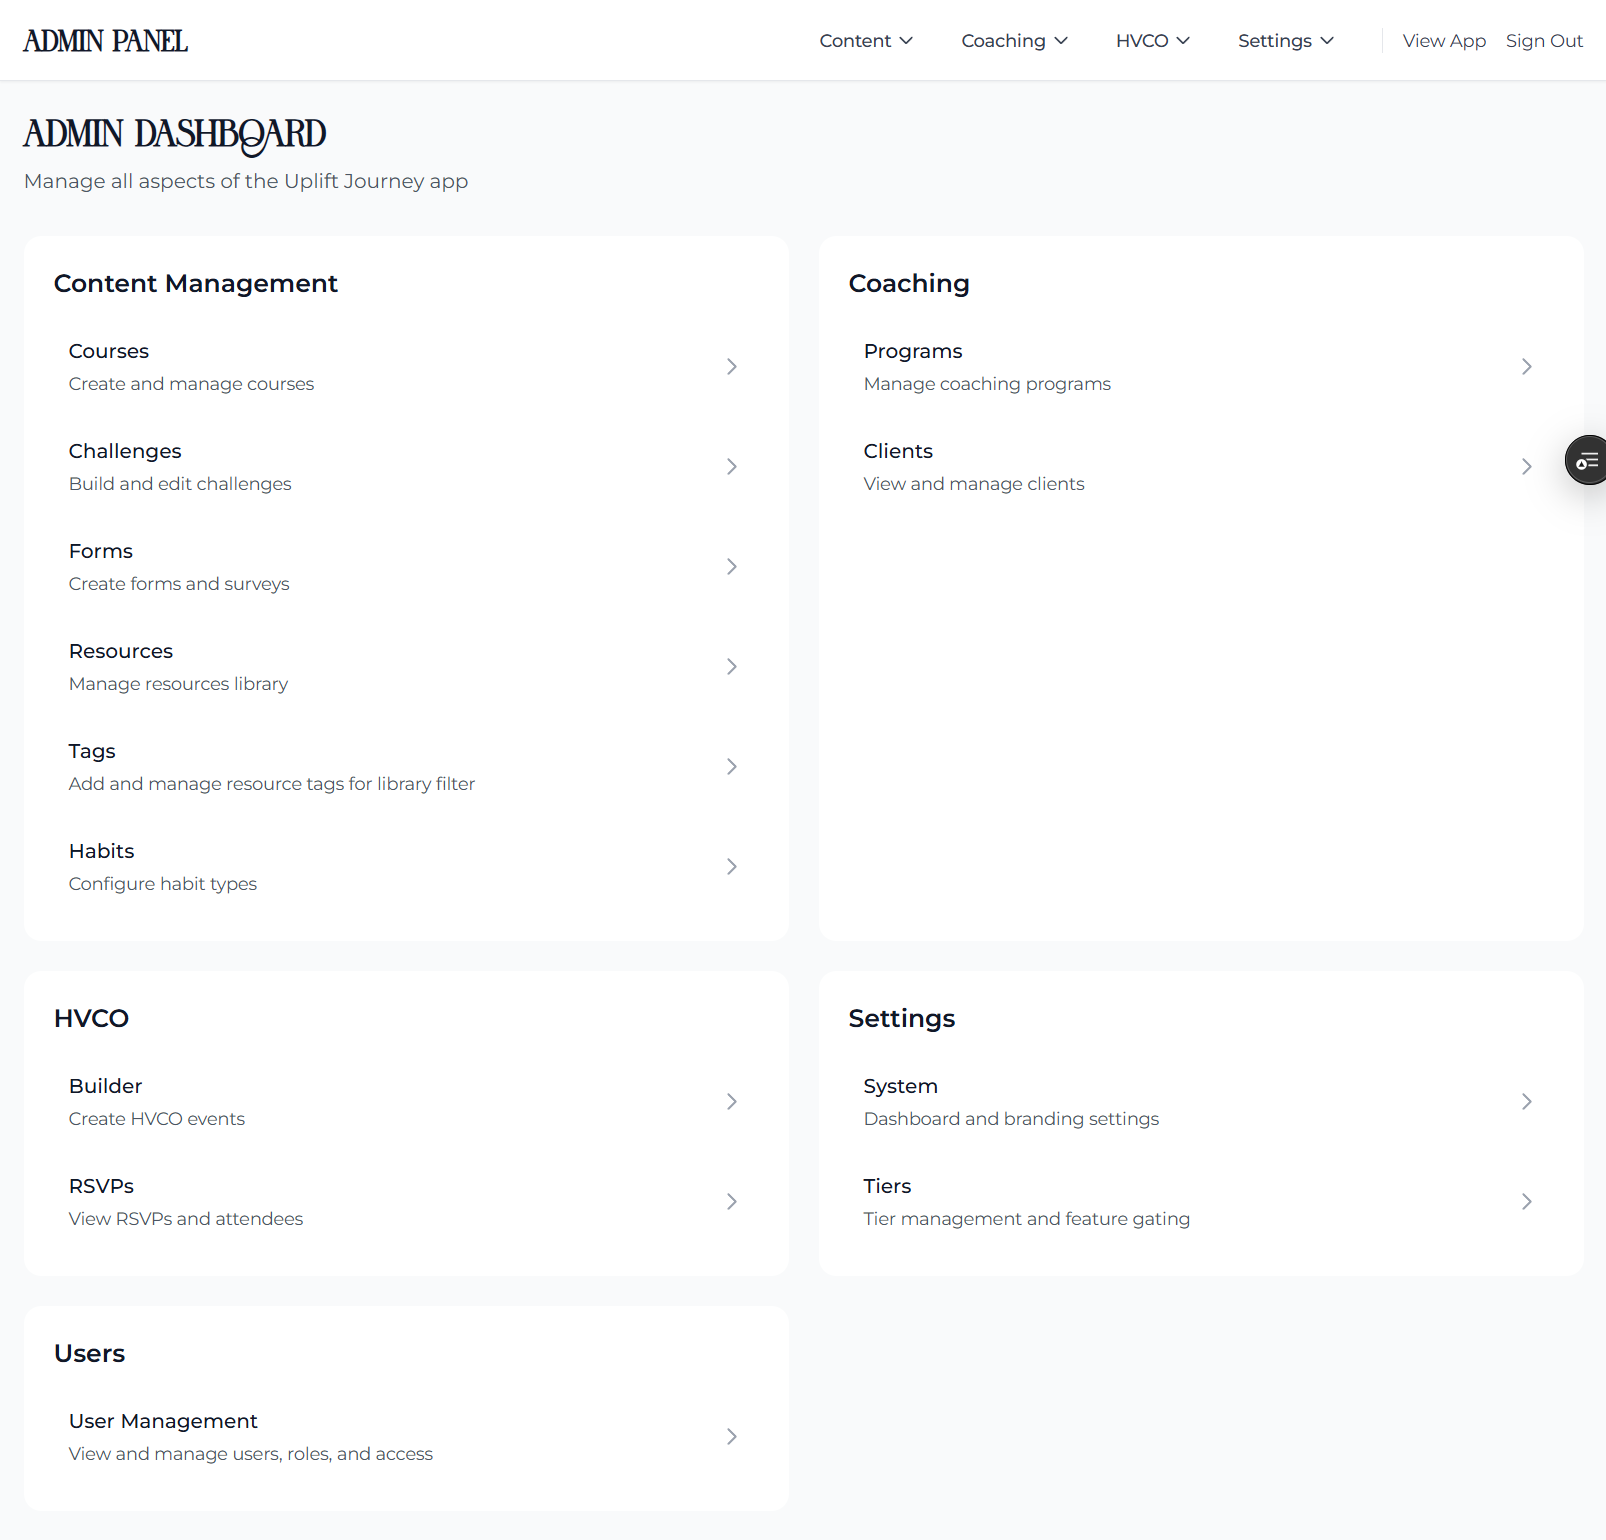Click the Settings card heading
This screenshot has height=1540, width=1606.
pyautogui.click(x=902, y=1019)
